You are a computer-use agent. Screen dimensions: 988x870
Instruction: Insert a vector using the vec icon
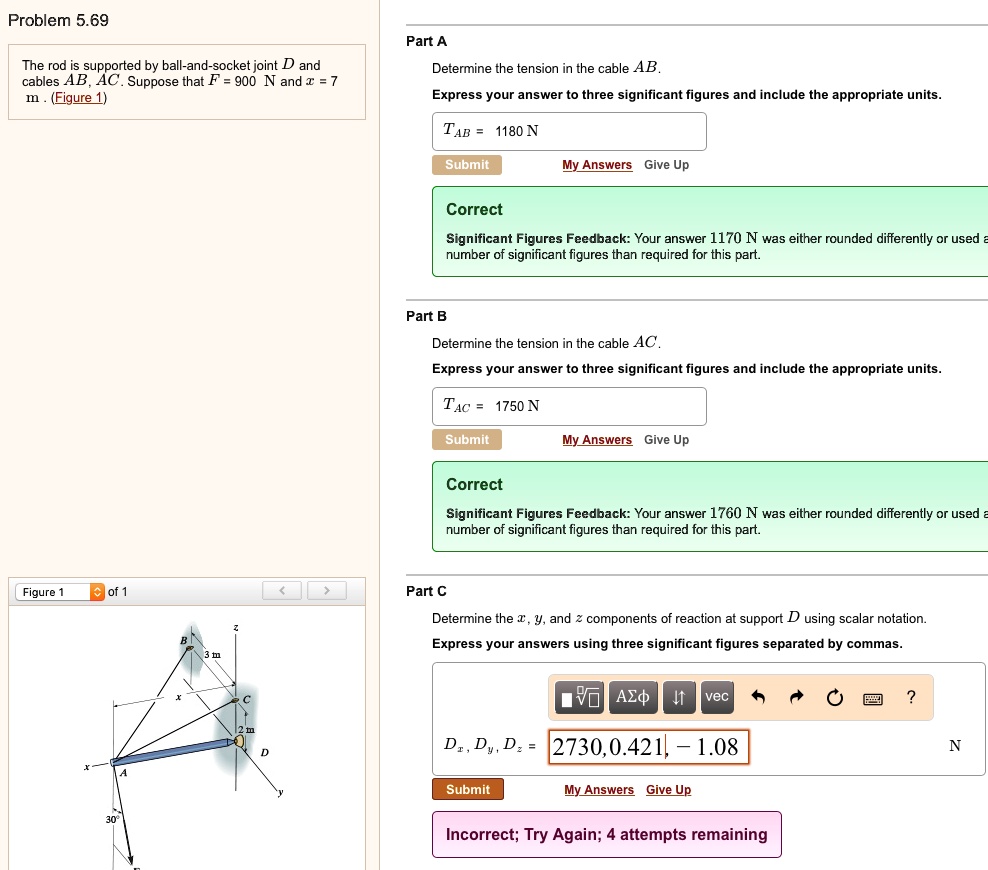coord(716,697)
